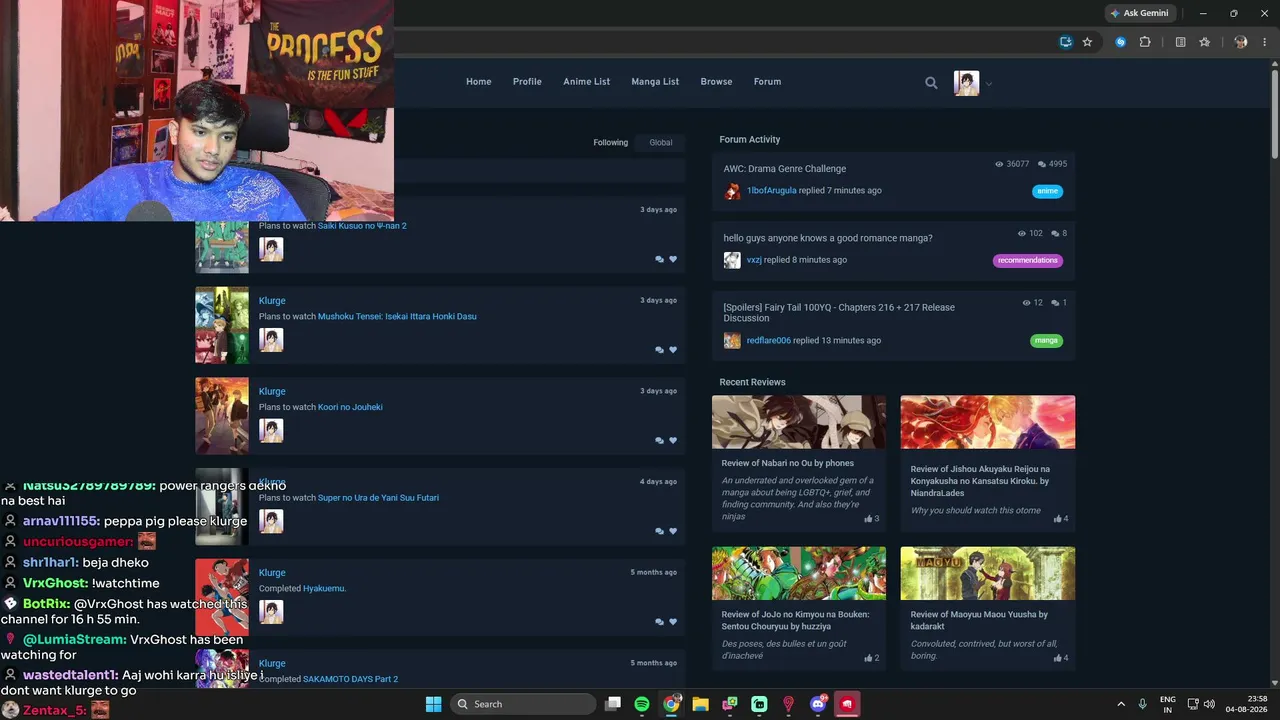This screenshot has height=720, width=1280.
Task: Open user vxzj's profile link
Action: click(x=754, y=260)
